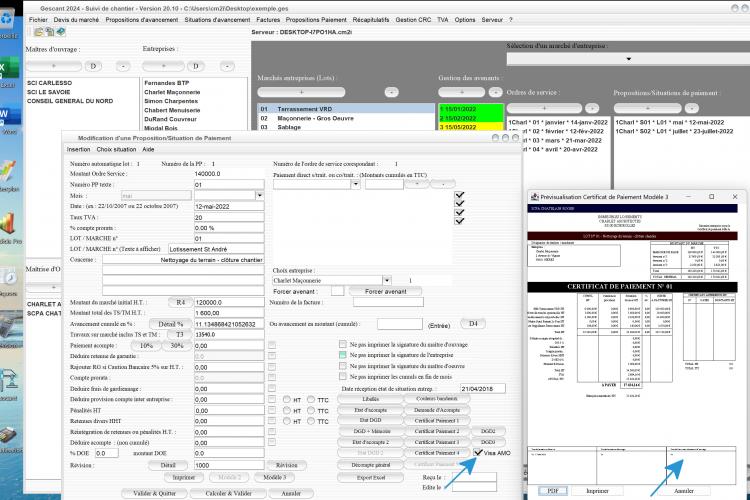Click the 10% acompte button
Image resolution: width=750 pixels, height=500 pixels.
[x=146, y=345]
